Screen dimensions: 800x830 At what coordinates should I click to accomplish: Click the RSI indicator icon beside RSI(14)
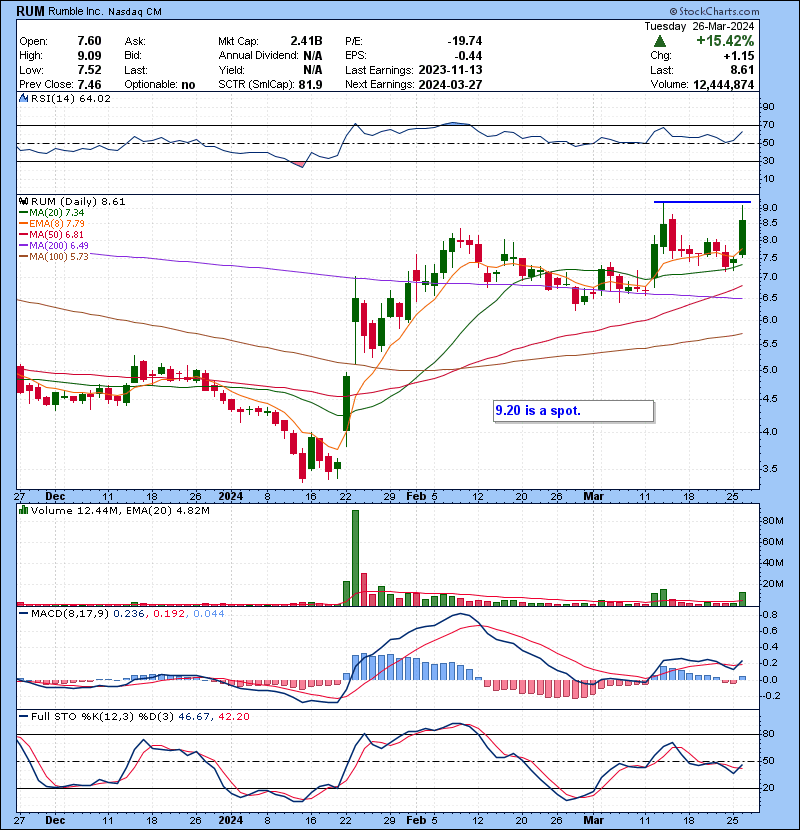click(x=23, y=98)
